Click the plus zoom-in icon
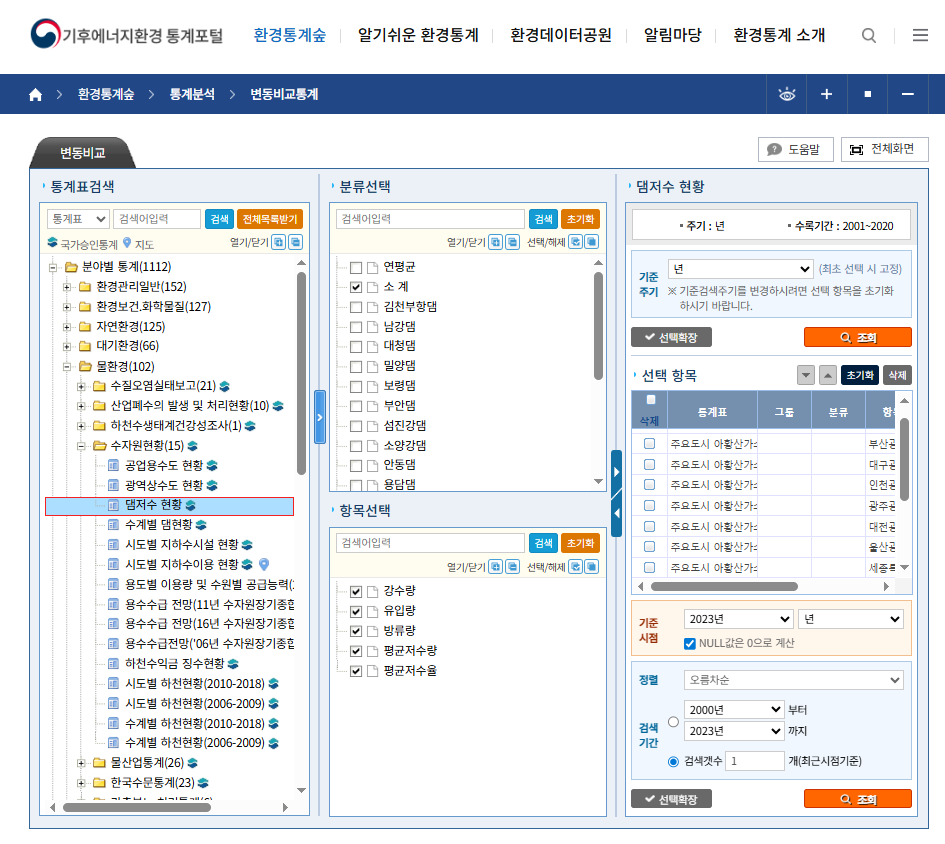Screen dimensions: 945x844 tap(827, 95)
